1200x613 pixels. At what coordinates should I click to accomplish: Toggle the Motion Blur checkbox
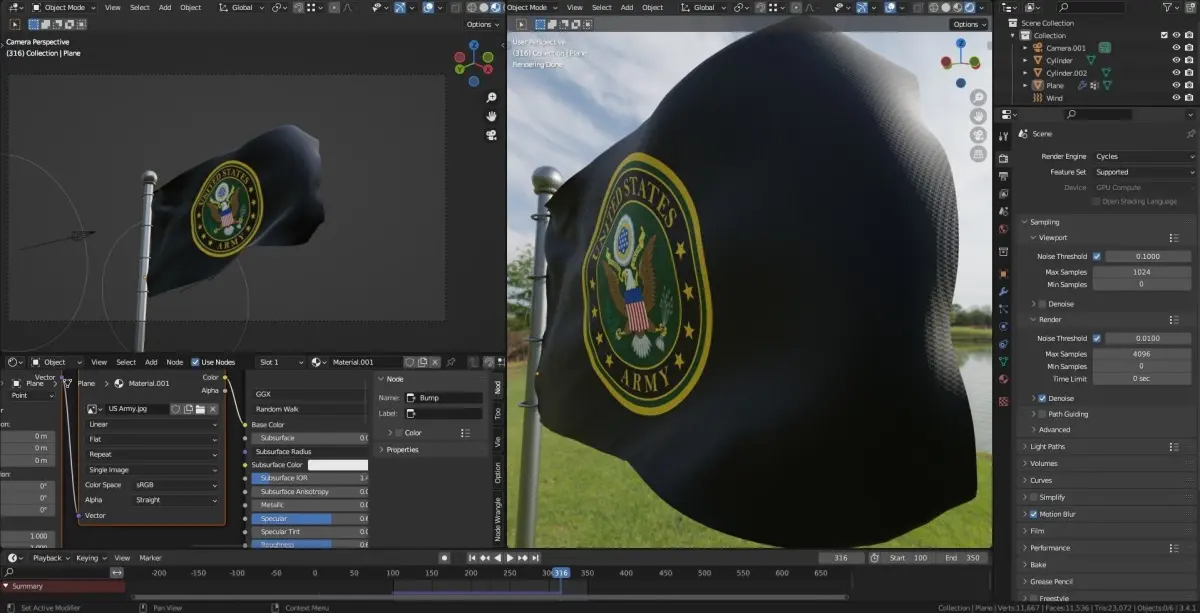point(1033,514)
